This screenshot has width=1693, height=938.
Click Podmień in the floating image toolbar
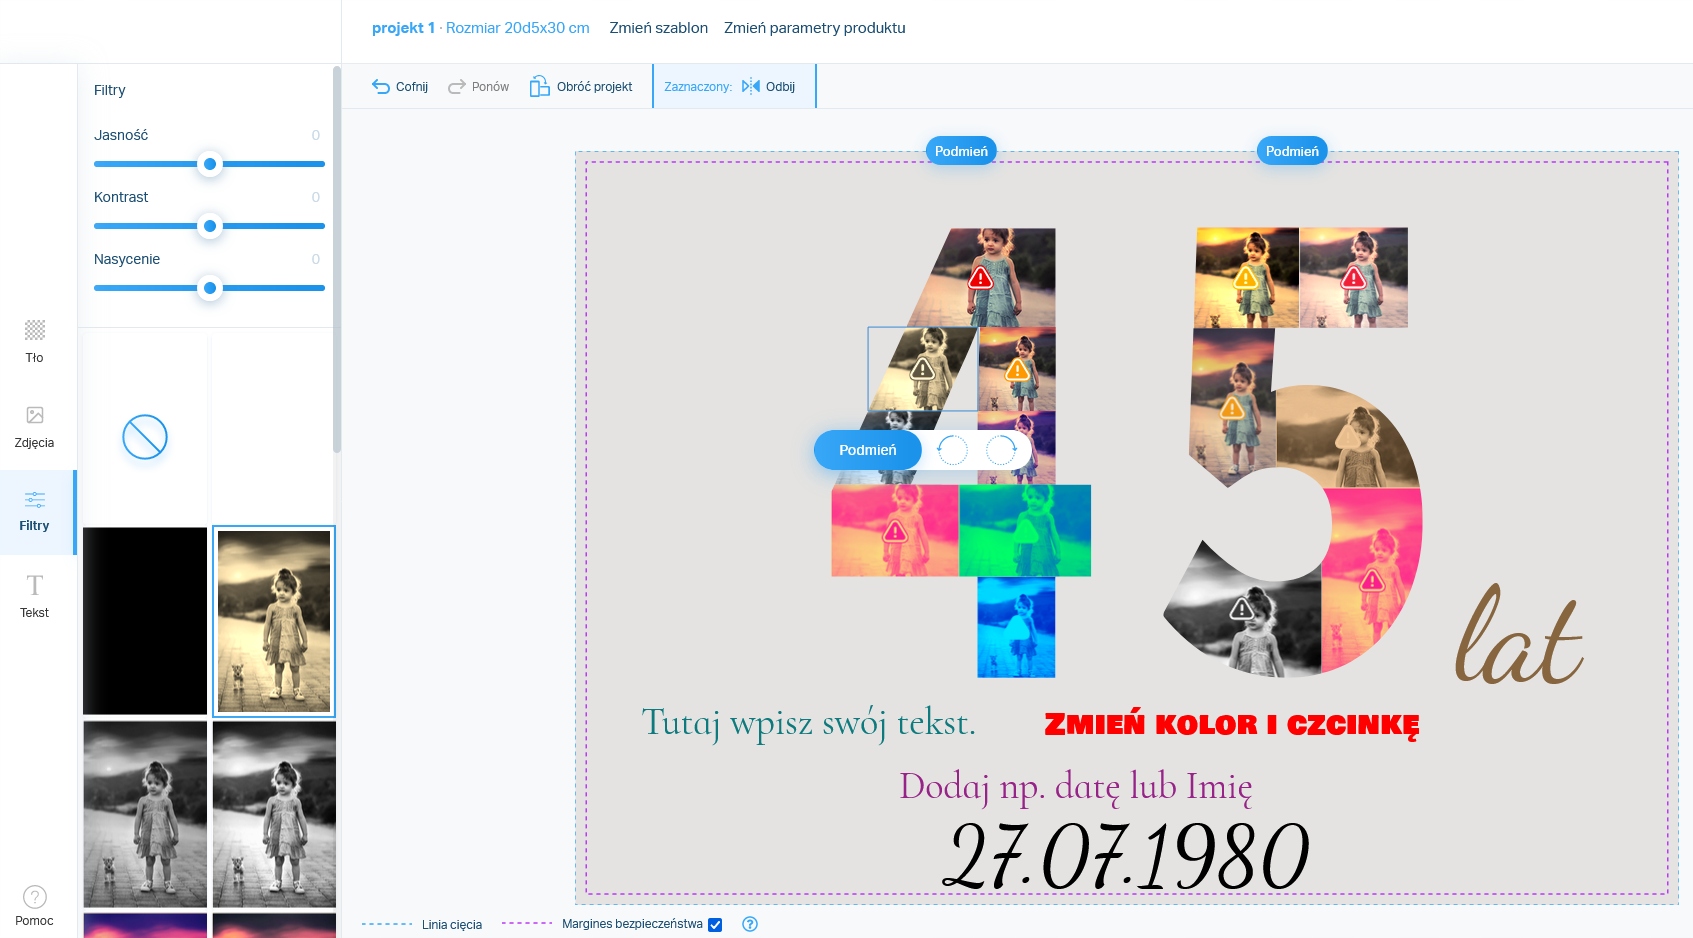tap(868, 450)
